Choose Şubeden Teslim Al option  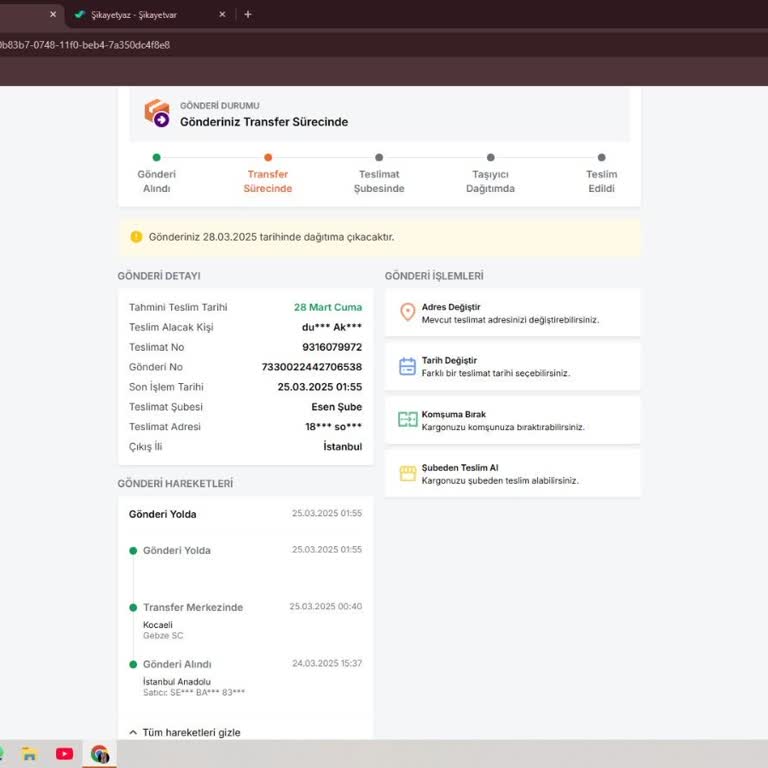tap(512, 474)
